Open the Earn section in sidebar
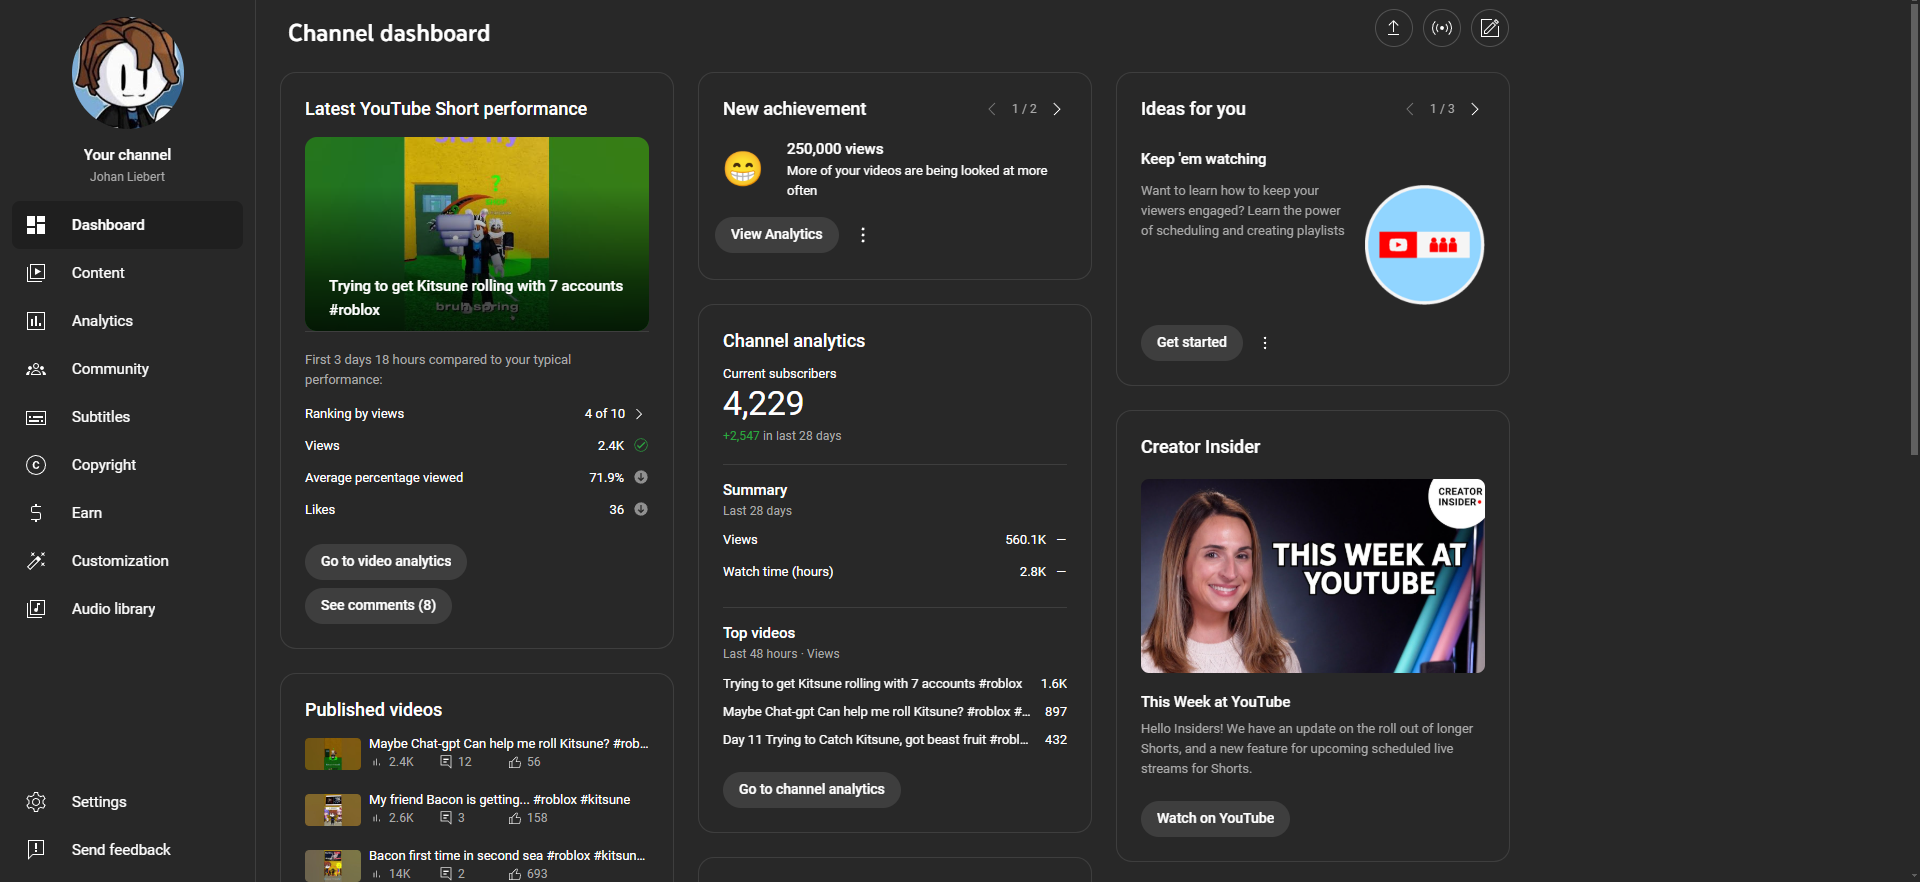The width and height of the screenshot is (1920, 882). coord(127,513)
